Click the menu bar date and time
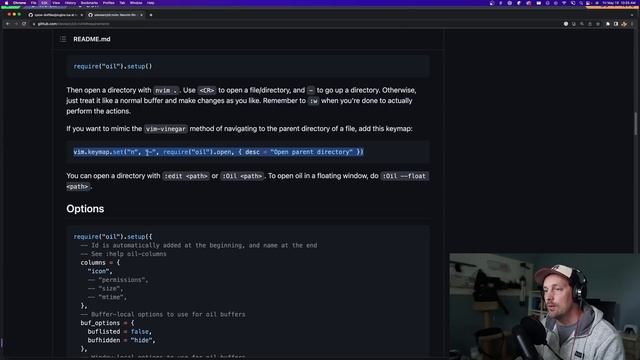Viewport: 640px width, 360px height. 619,3
